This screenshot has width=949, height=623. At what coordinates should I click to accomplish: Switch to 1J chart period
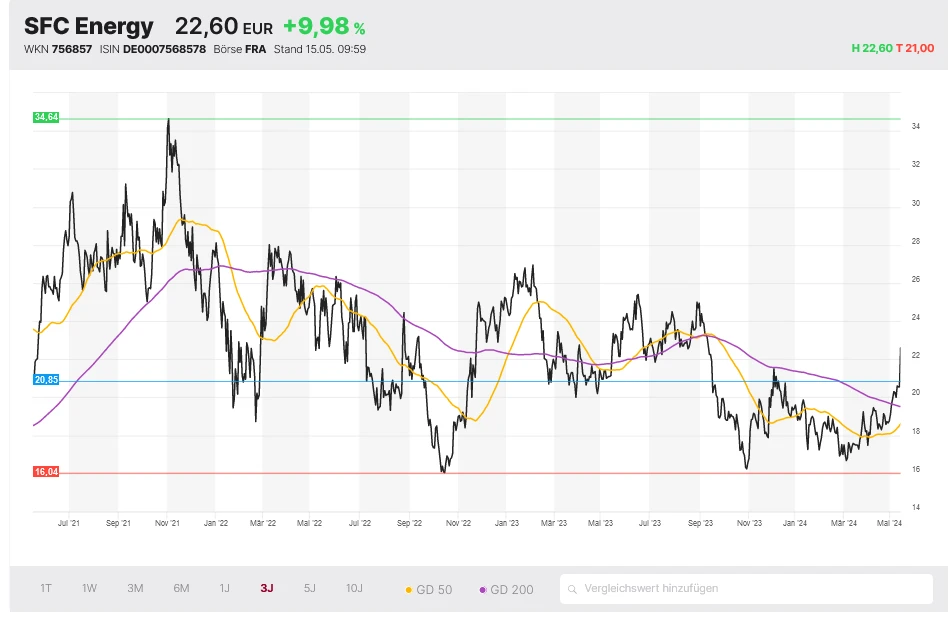(225, 588)
